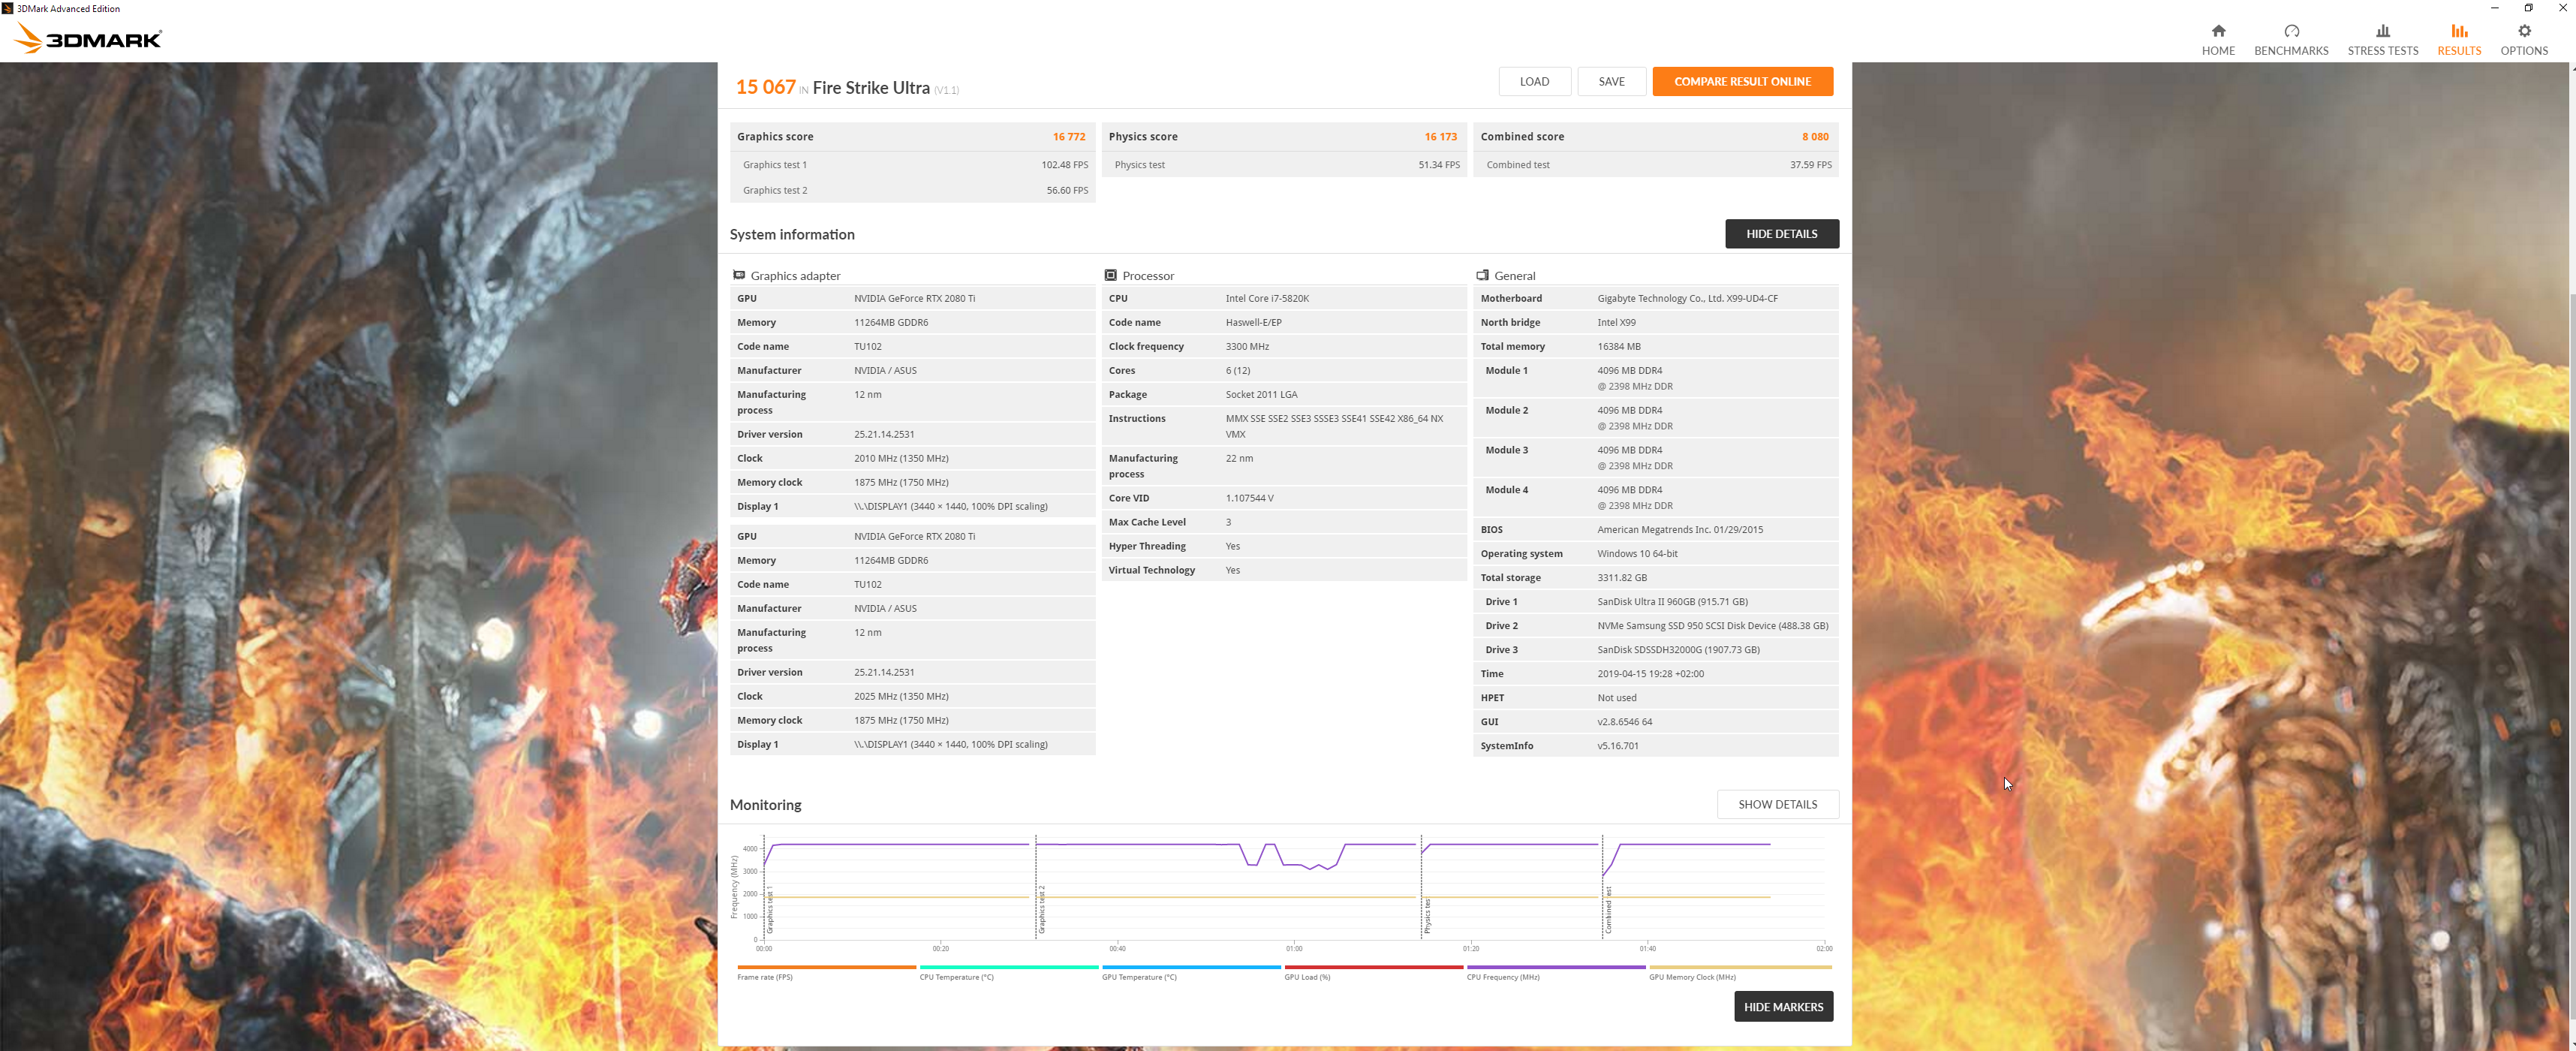This screenshot has width=2576, height=1051.
Task: Click the Load result button
Action: 1534,82
